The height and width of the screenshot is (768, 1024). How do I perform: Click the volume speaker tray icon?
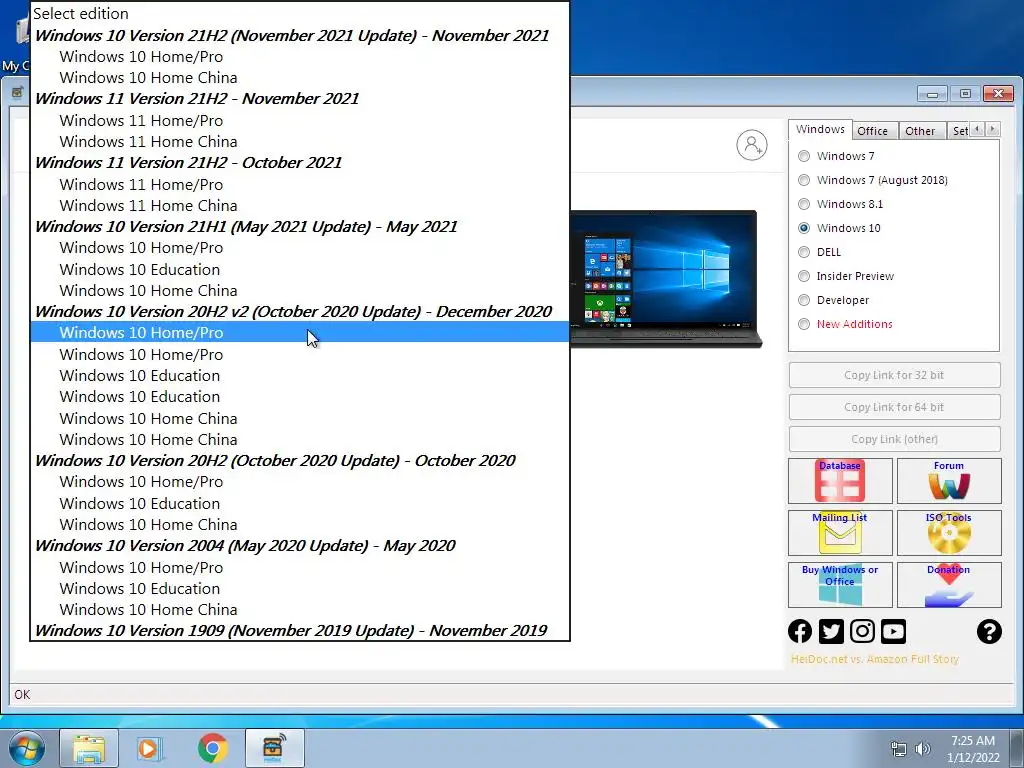(x=923, y=749)
